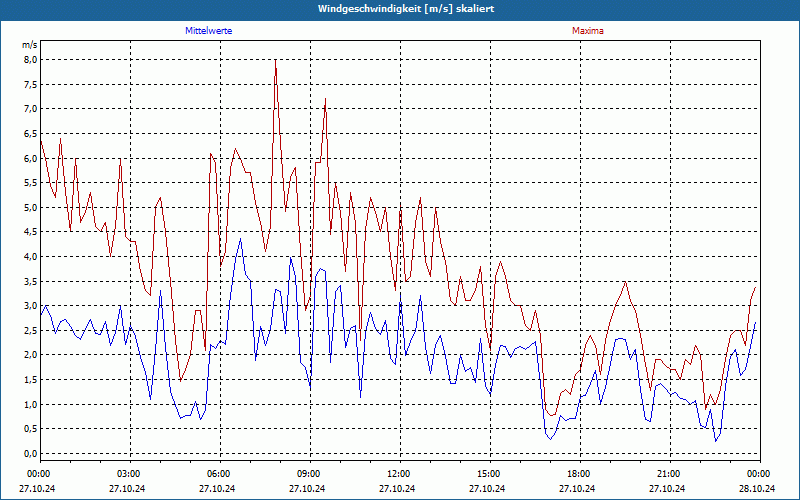Image resolution: width=800 pixels, height=500 pixels.
Task: Select the 5,5 y-axis value
Action: click(31, 183)
